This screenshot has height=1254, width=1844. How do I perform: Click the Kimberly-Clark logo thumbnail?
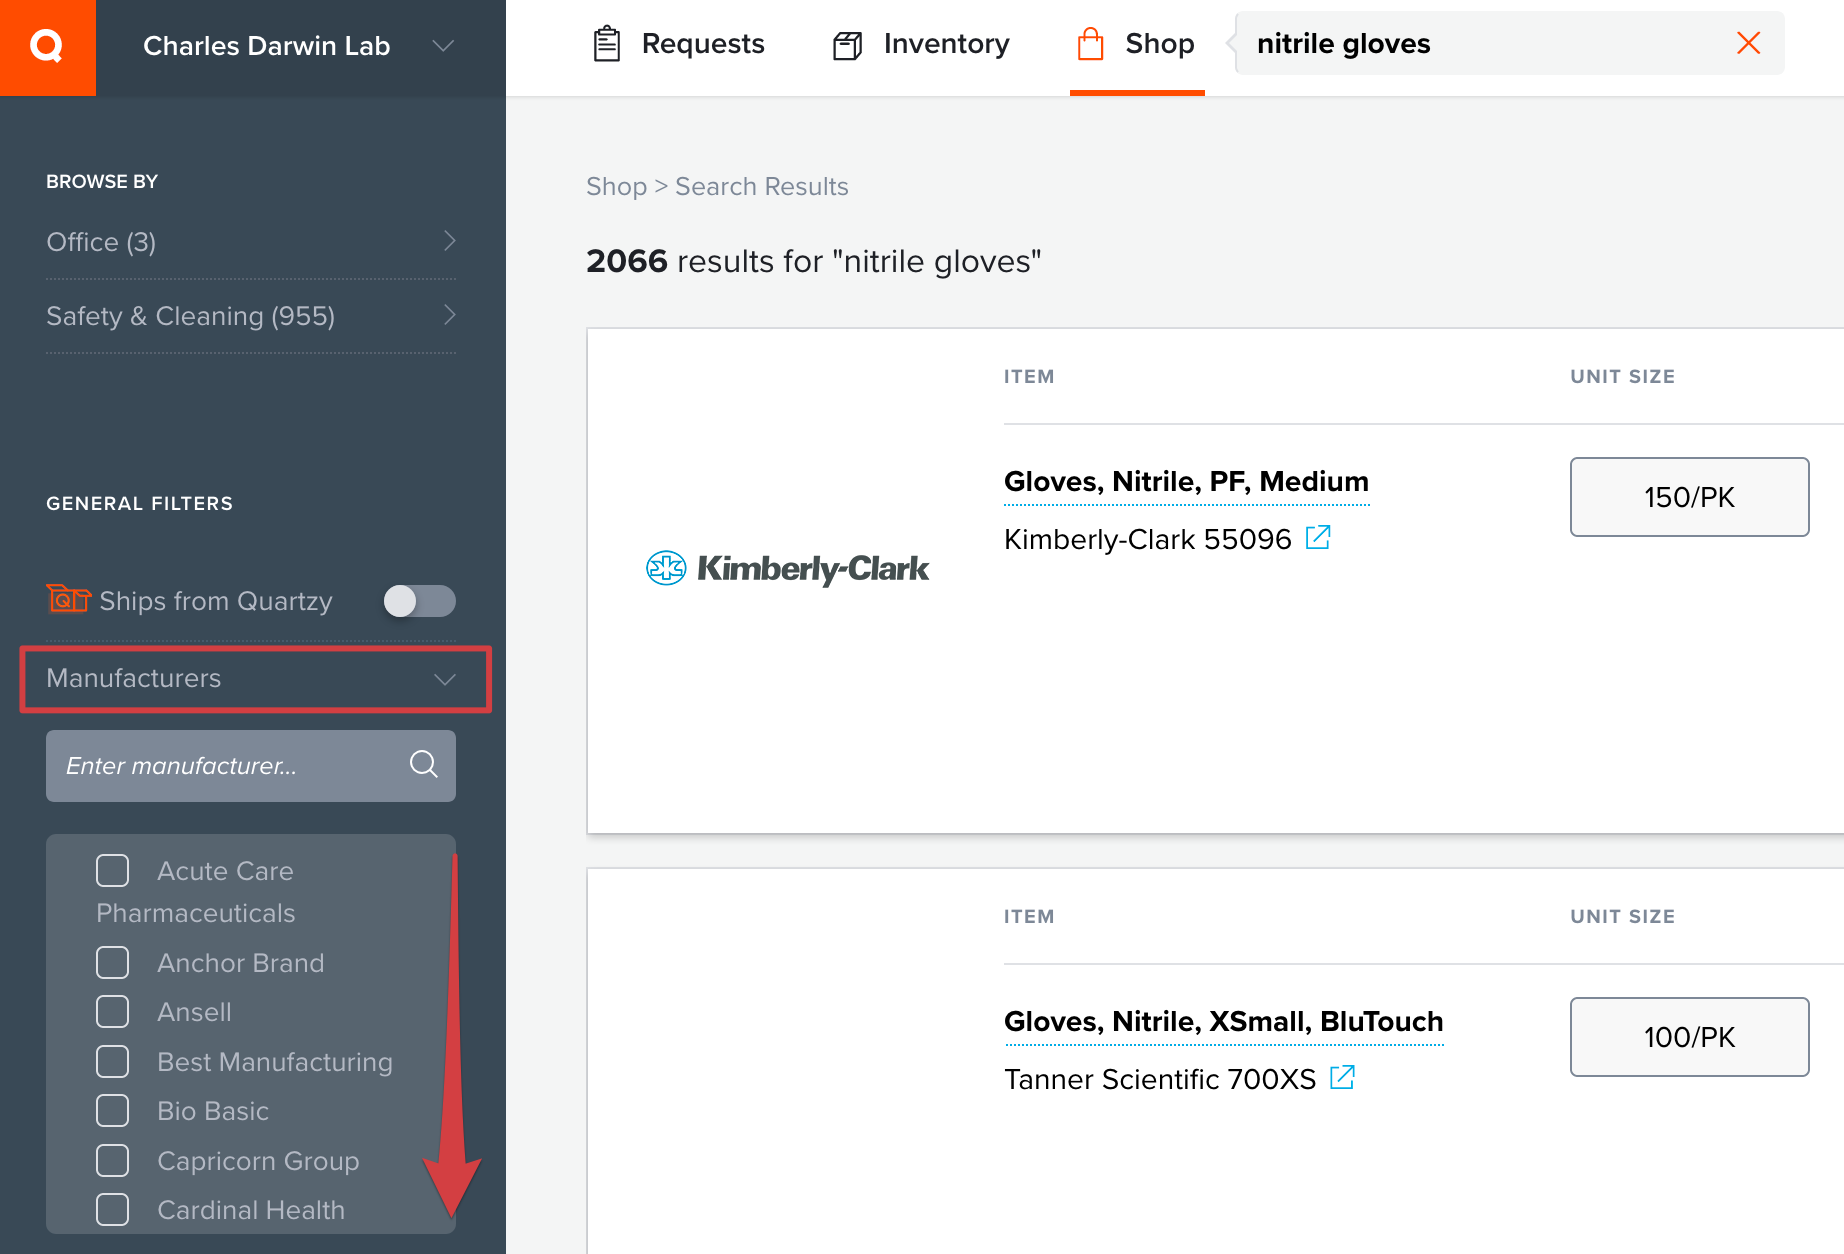point(787,568)
